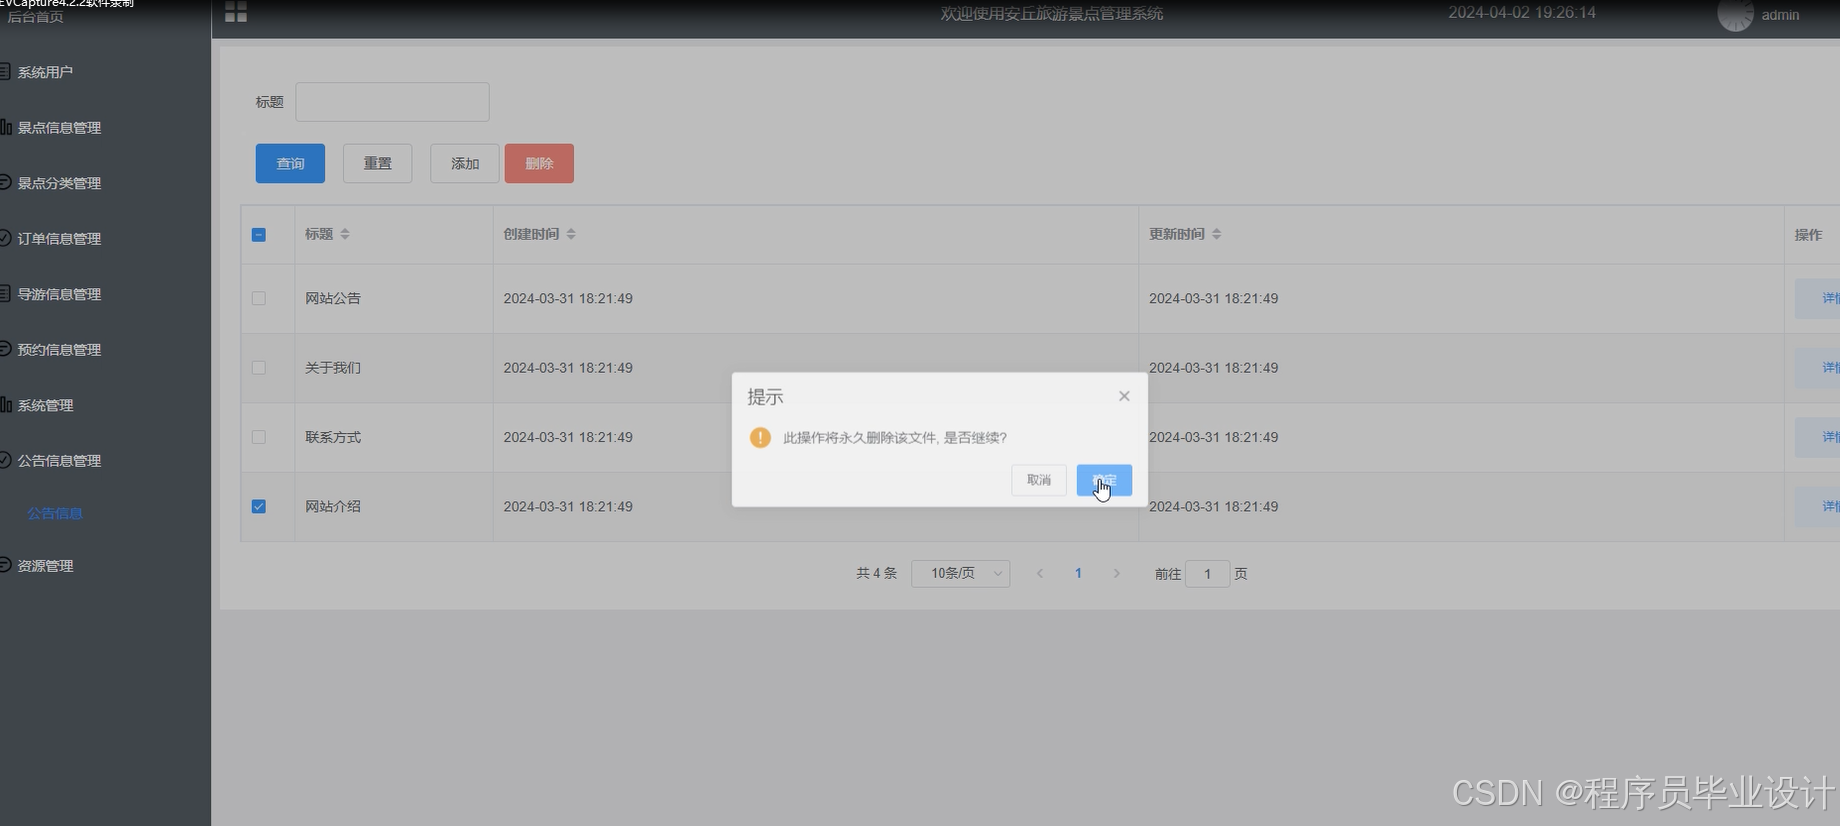Sort by 创建时间 column arrows

571,234
